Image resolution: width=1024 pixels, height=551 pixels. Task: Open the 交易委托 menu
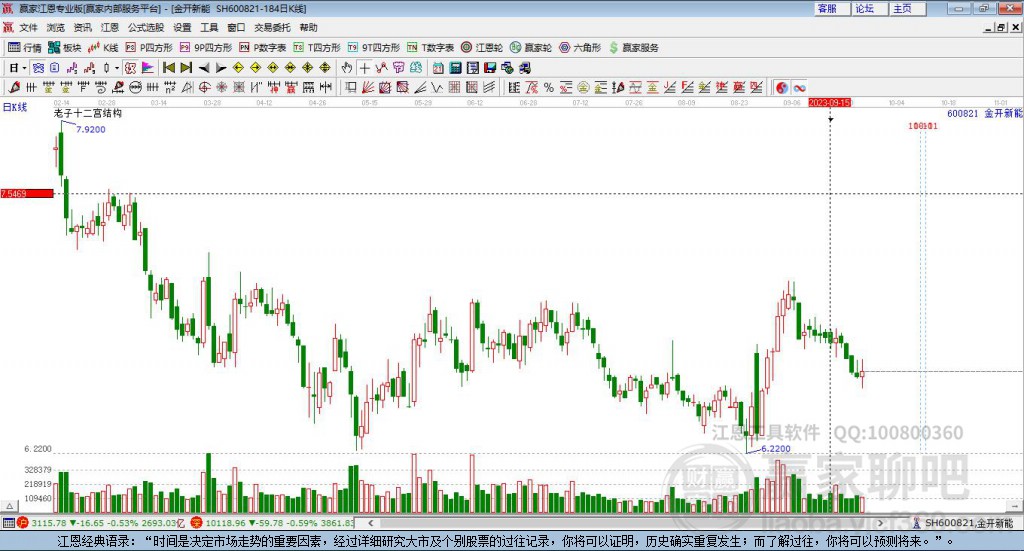(x=272, y=27)
